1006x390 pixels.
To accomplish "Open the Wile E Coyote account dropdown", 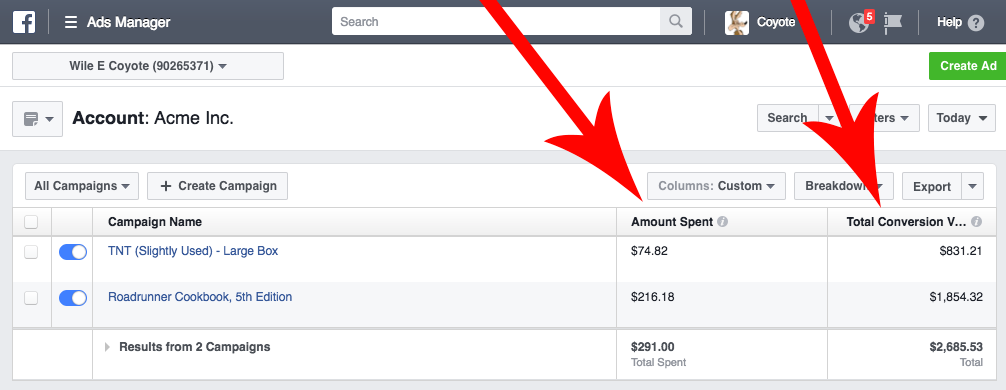I will (x=148, y=66).
